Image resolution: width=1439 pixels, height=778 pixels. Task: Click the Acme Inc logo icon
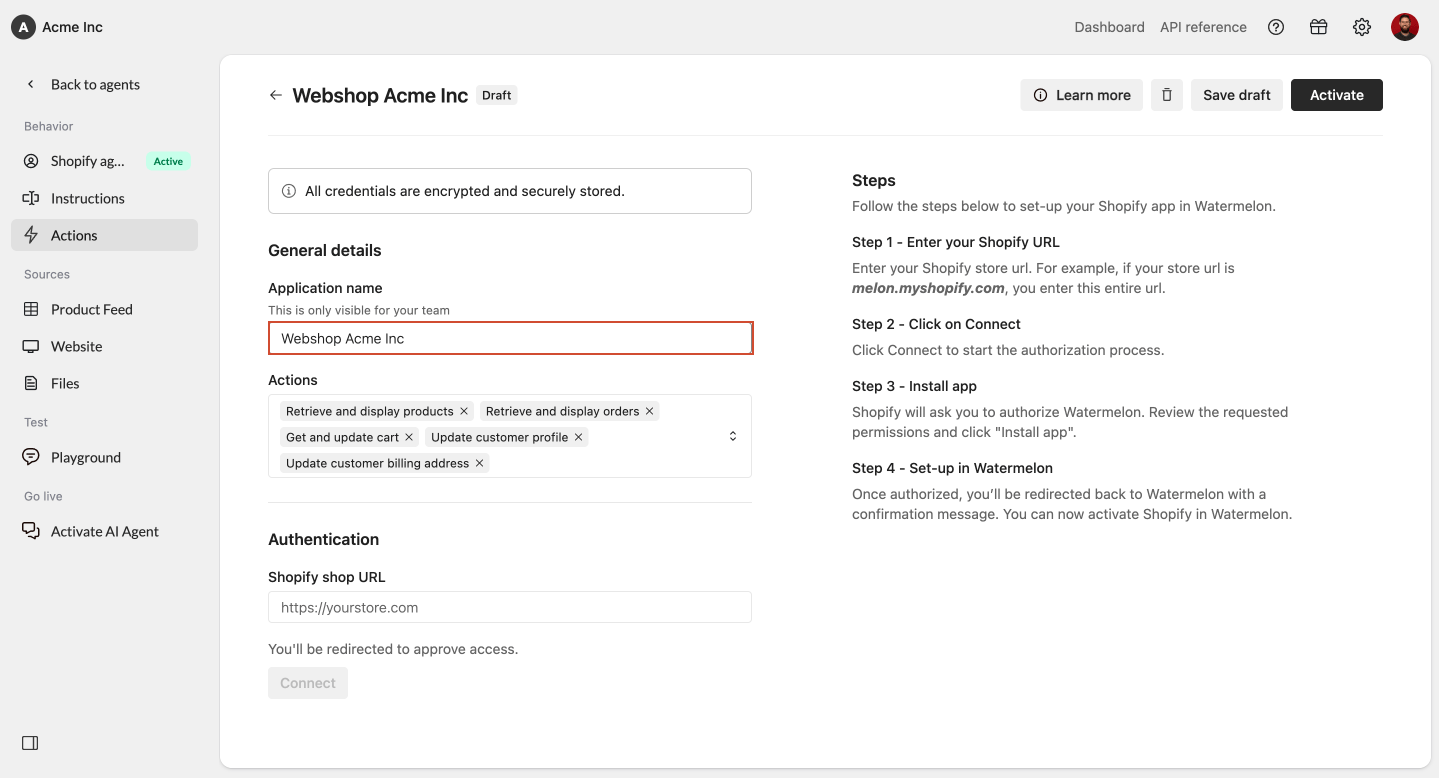point(23,27)
